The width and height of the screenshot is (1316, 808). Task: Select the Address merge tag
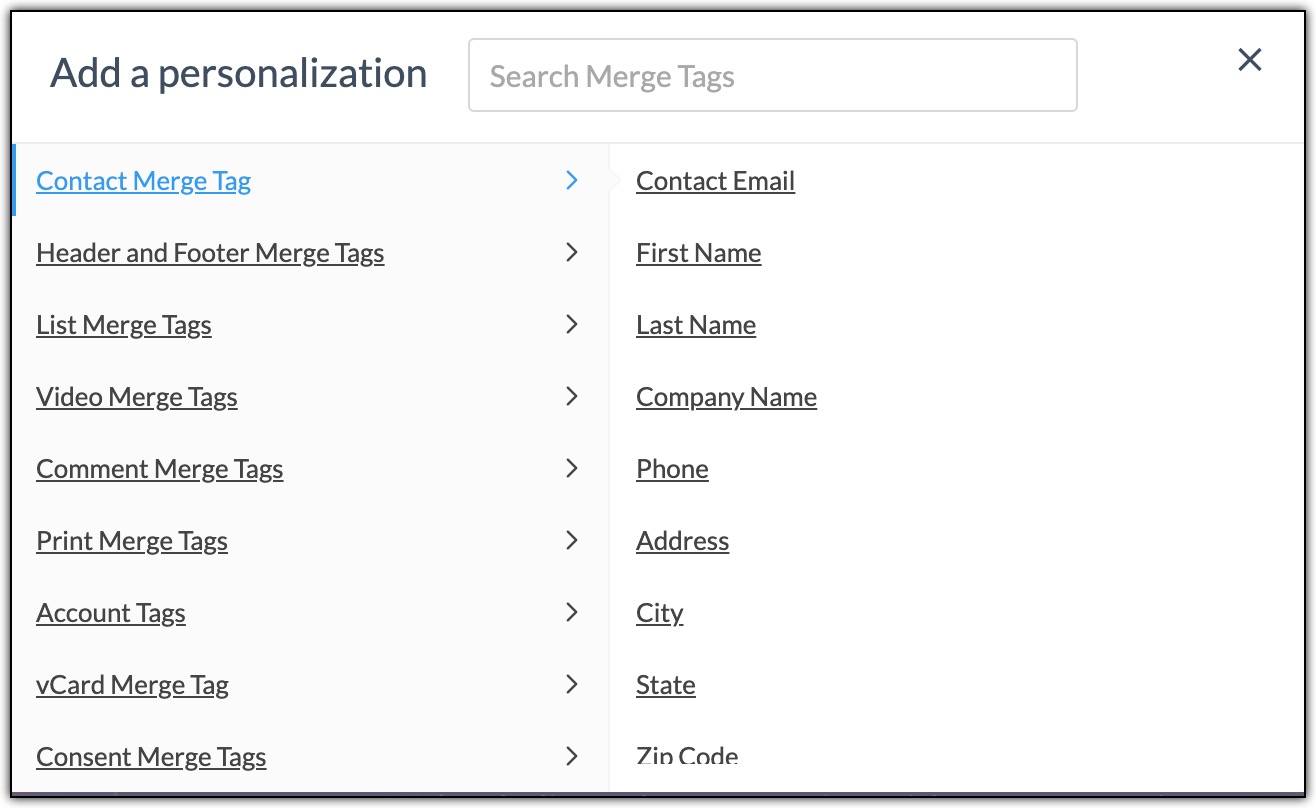pyautogui.click(x=682, y=541)
